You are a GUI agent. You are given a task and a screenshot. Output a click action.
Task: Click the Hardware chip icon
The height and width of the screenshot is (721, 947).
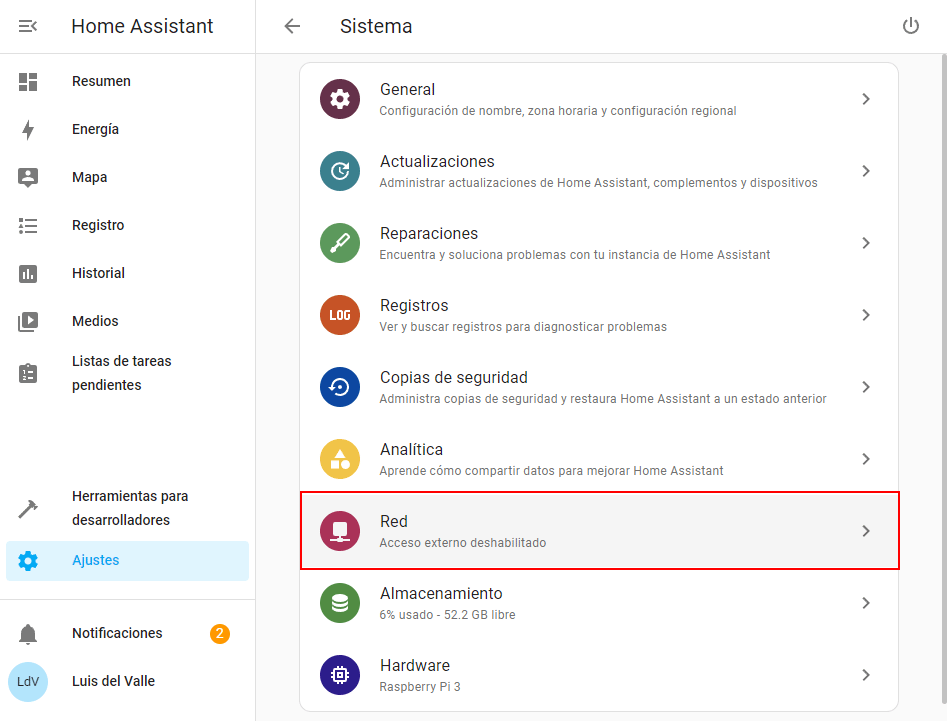coord(340,675)
